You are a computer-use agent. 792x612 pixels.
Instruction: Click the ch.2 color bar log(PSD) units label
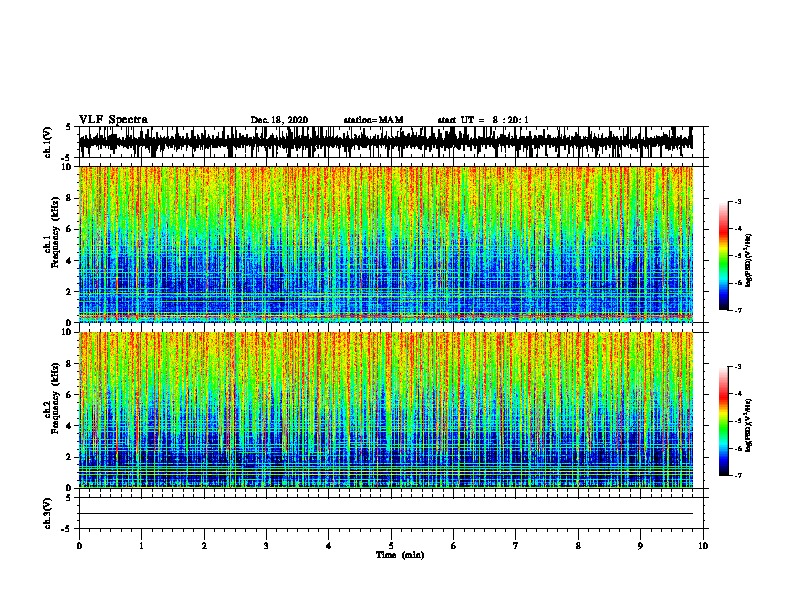tap(749, 426)
